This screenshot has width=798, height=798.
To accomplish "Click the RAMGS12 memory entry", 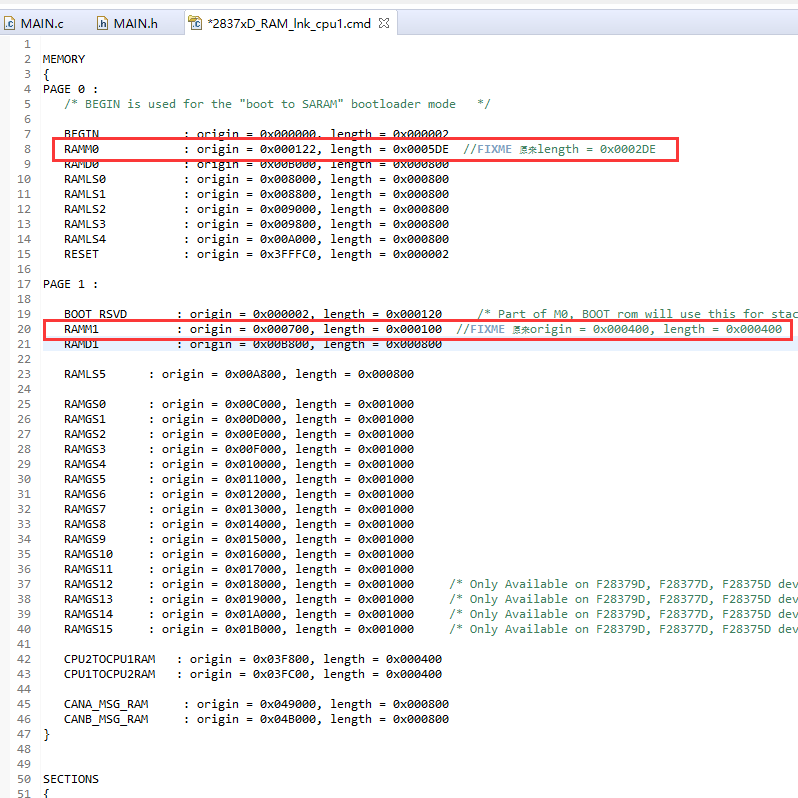I will click(x=89, y=584).
